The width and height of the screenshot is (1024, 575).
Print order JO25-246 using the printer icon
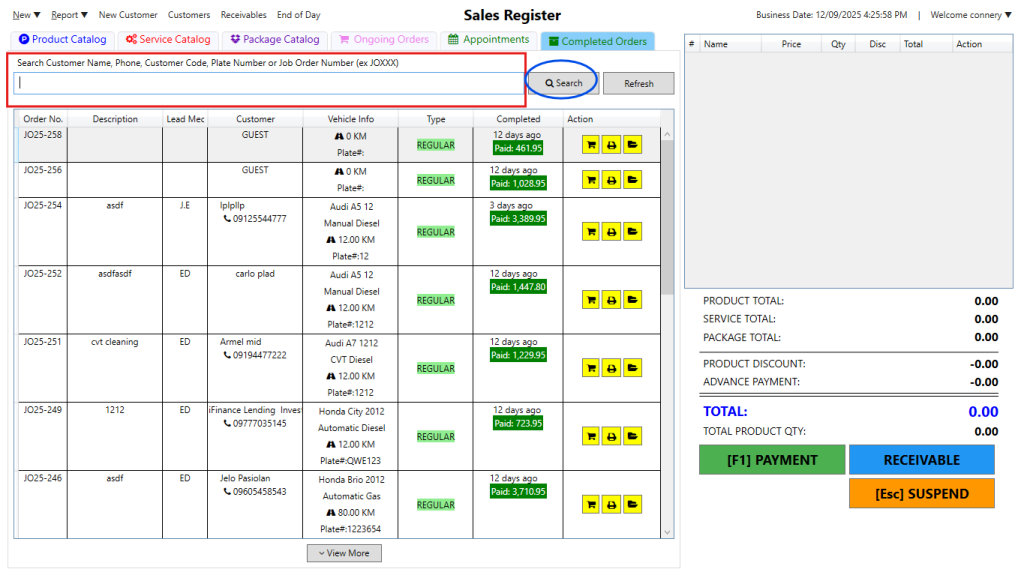611,504
